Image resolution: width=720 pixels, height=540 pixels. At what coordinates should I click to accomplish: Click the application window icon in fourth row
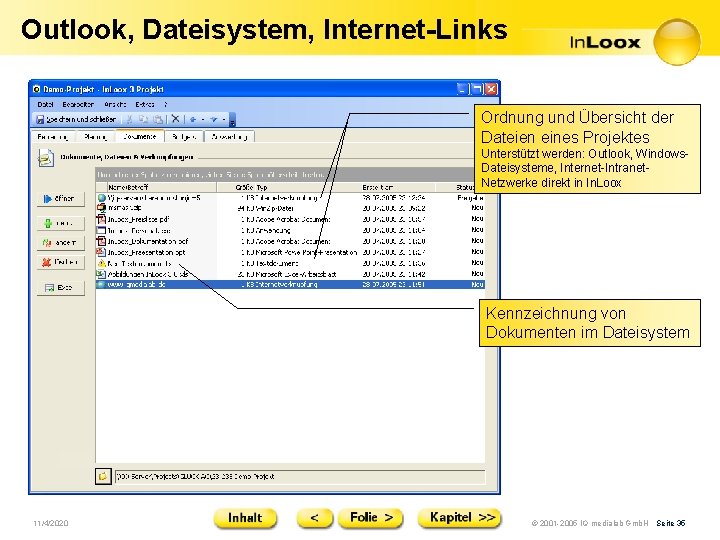coord(101,231)
